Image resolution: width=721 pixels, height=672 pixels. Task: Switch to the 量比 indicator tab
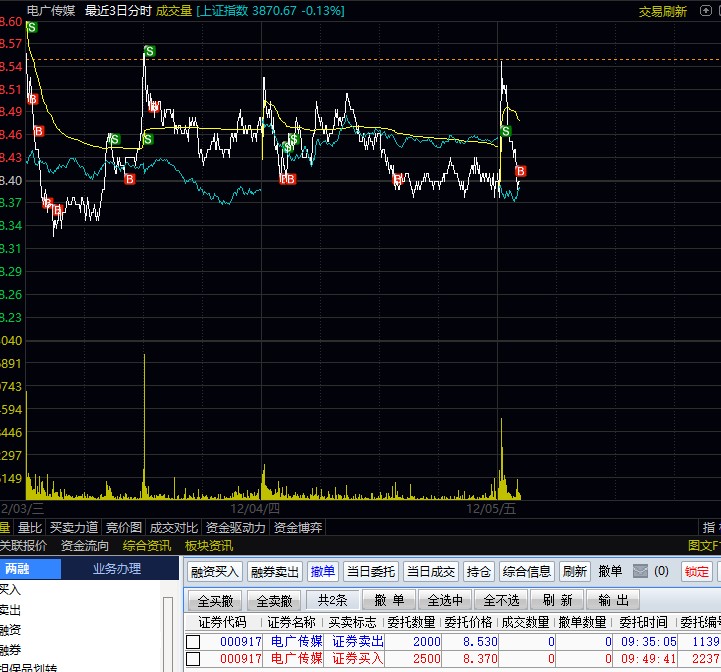pyautogui.click(x=30, y=527)
